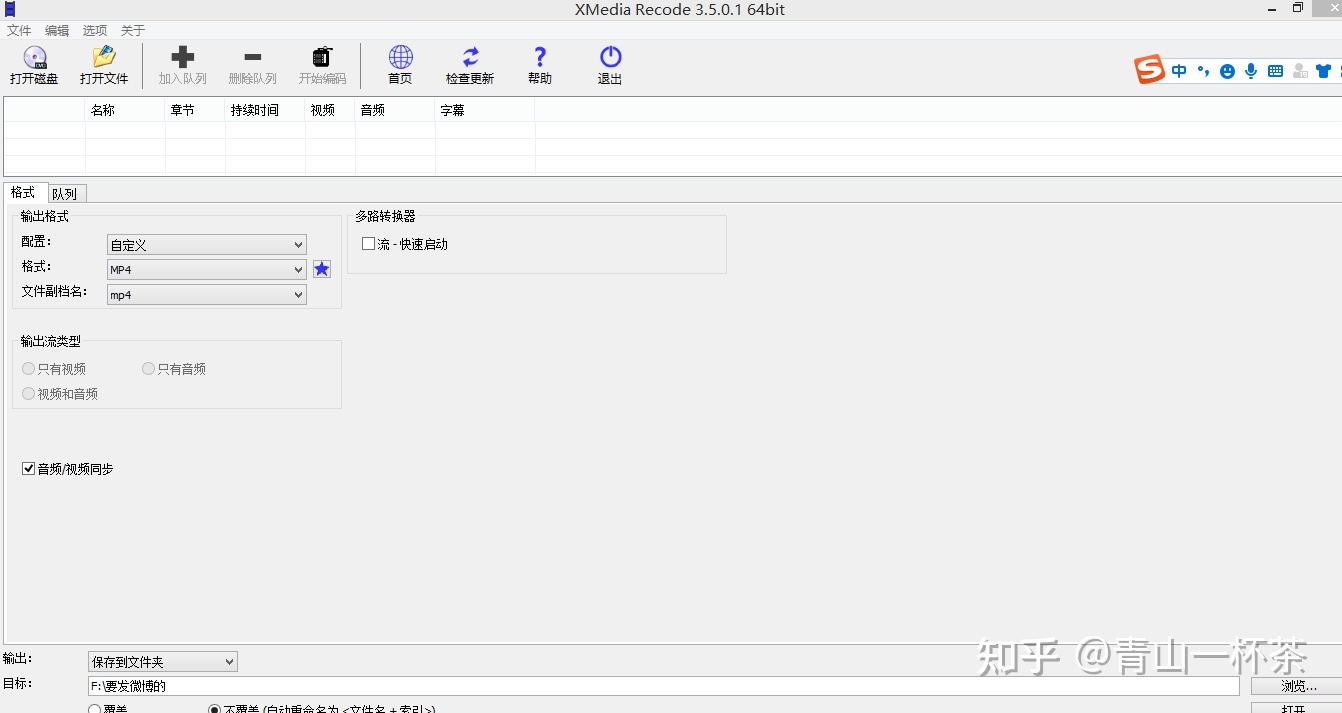Click the 音频 column header
This screenshot has width=1342, height=713.
click(x=395, y=110)
